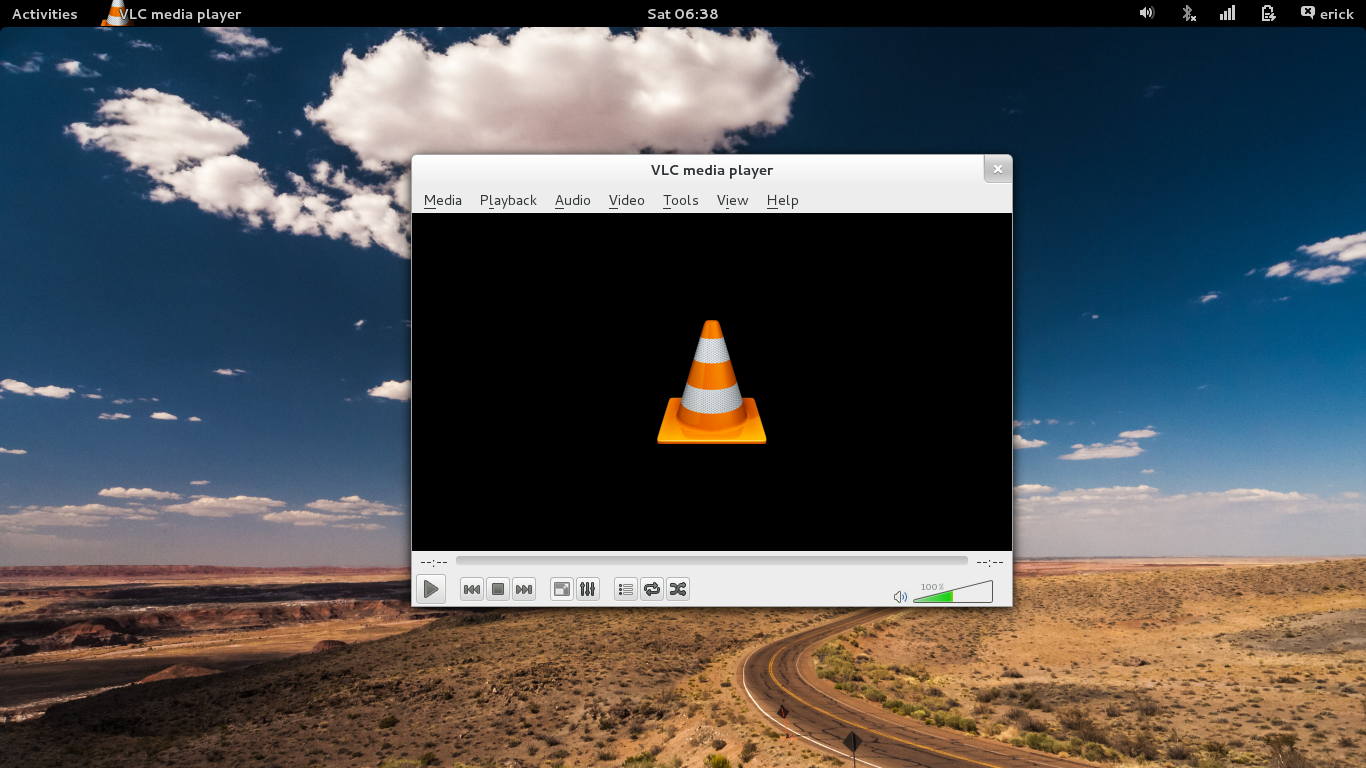Open GNOME Activities overview

point(45,14)
